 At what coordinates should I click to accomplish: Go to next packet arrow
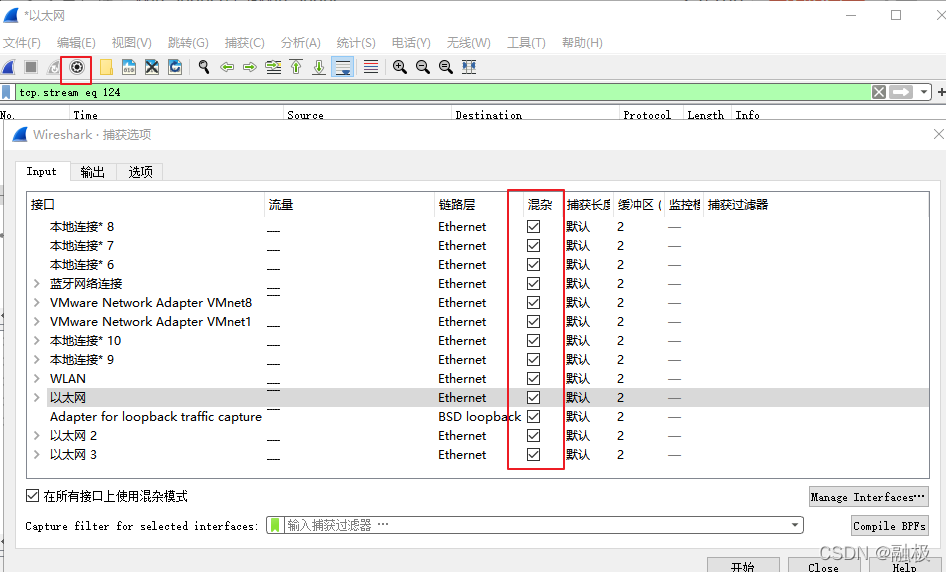pos(250,67)
